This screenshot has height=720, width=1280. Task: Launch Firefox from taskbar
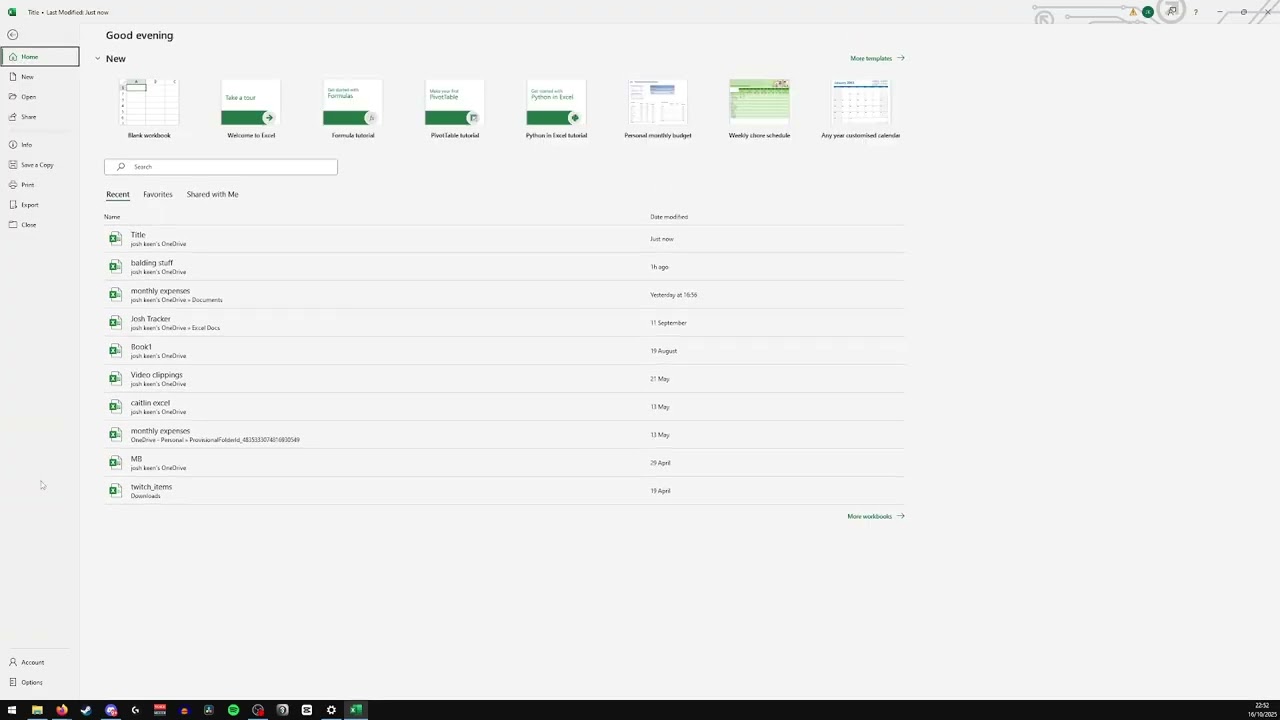61,710
